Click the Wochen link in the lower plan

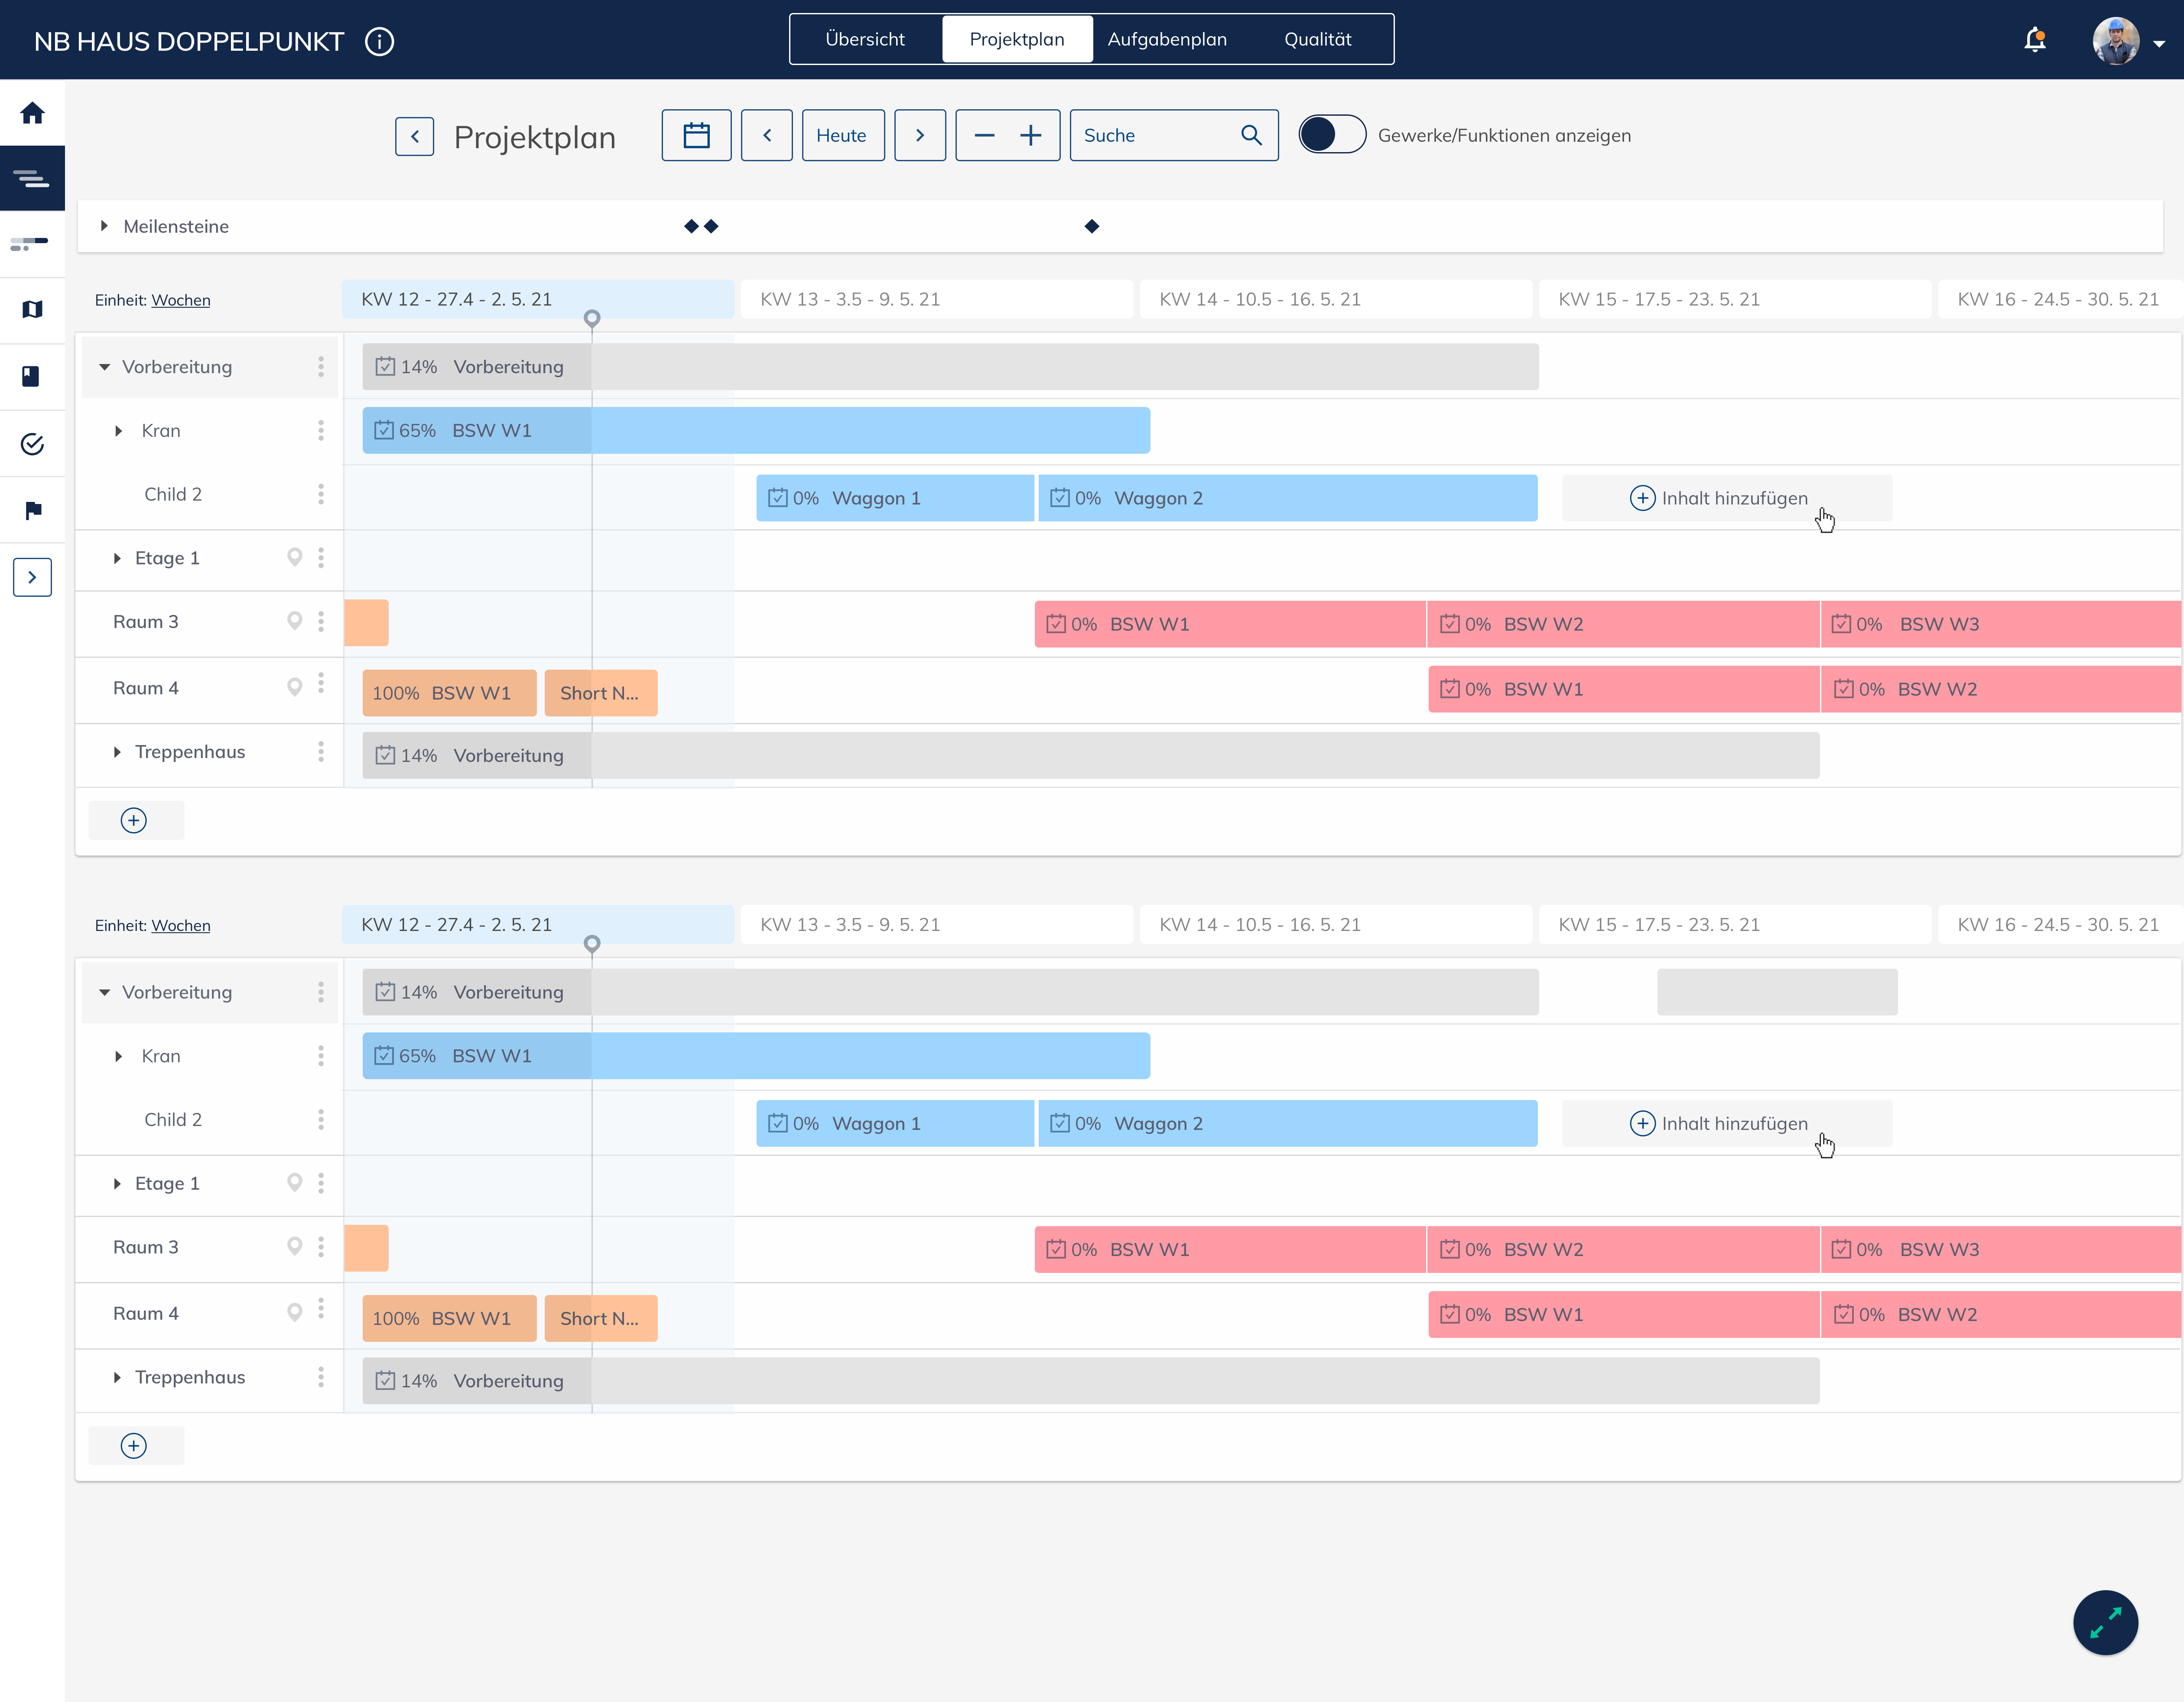[x=181, y=926]
